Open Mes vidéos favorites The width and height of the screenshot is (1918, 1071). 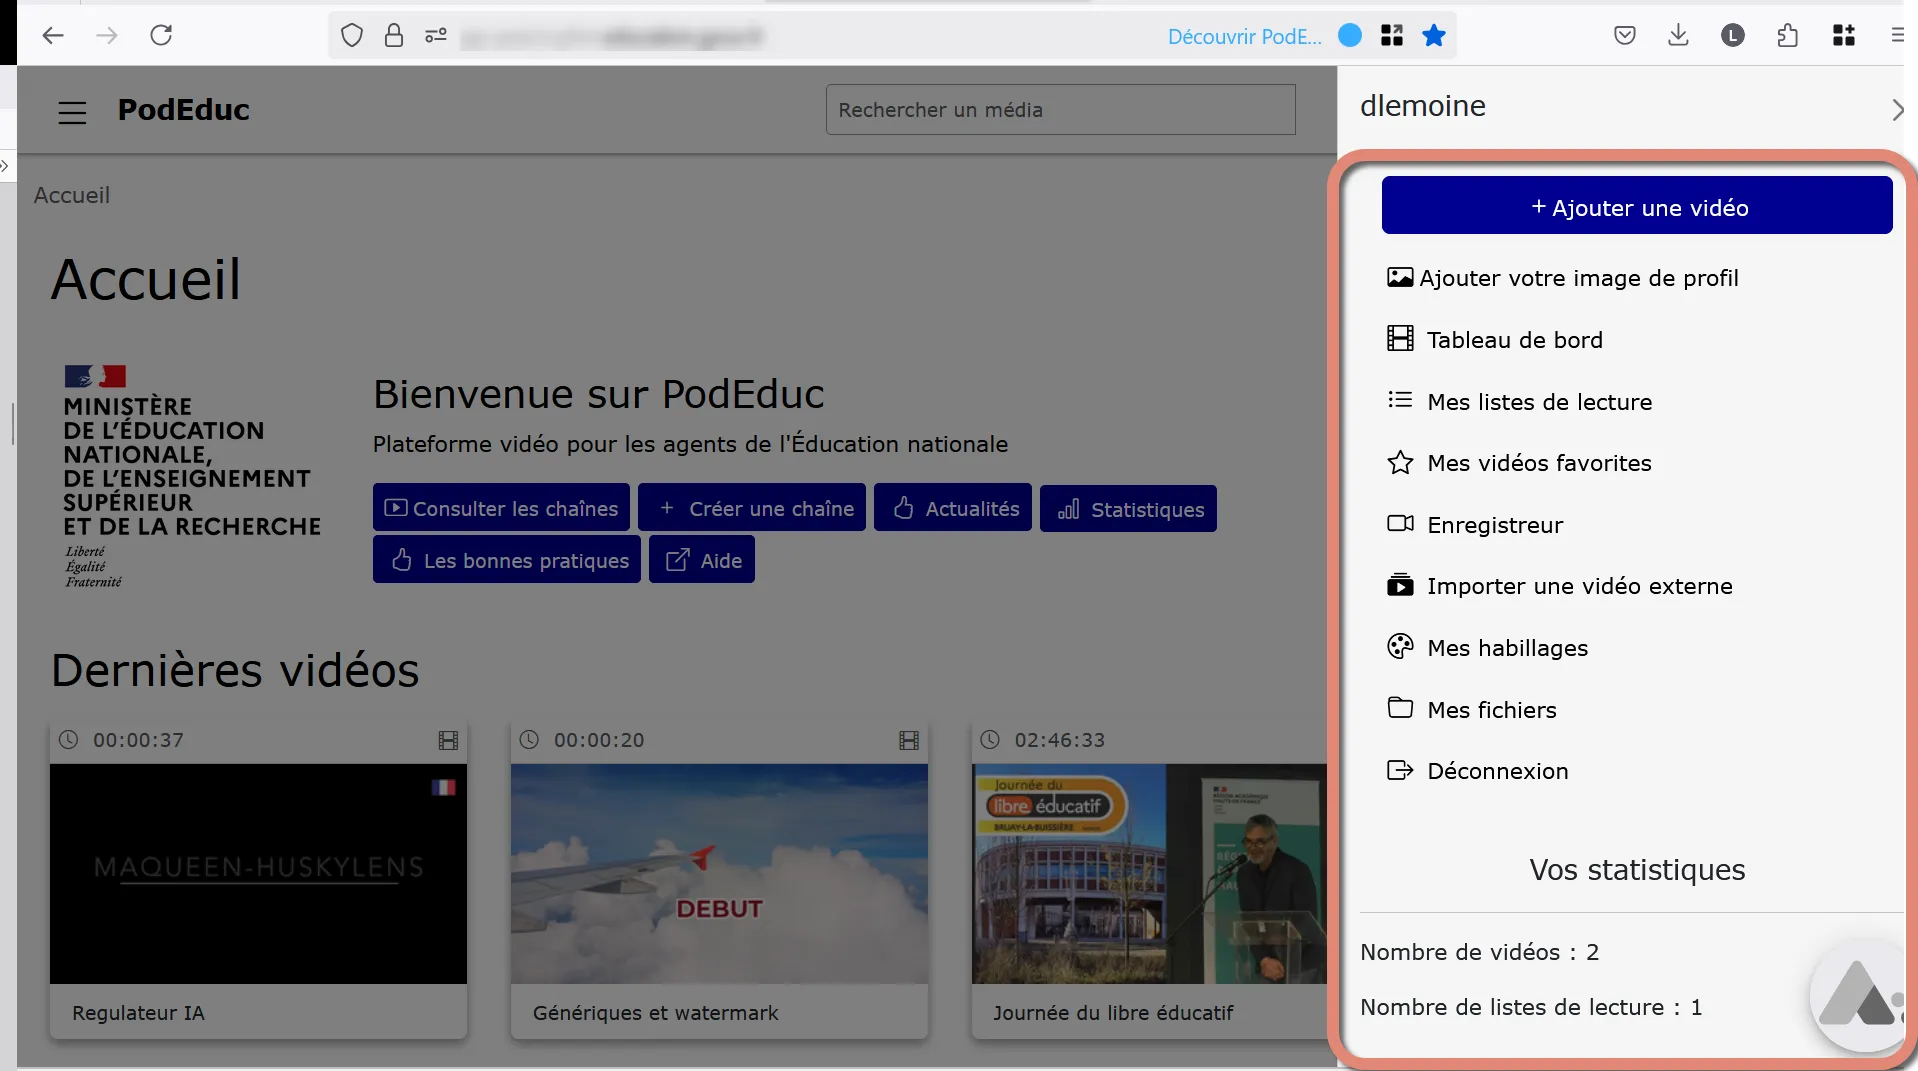point(1519,463)
